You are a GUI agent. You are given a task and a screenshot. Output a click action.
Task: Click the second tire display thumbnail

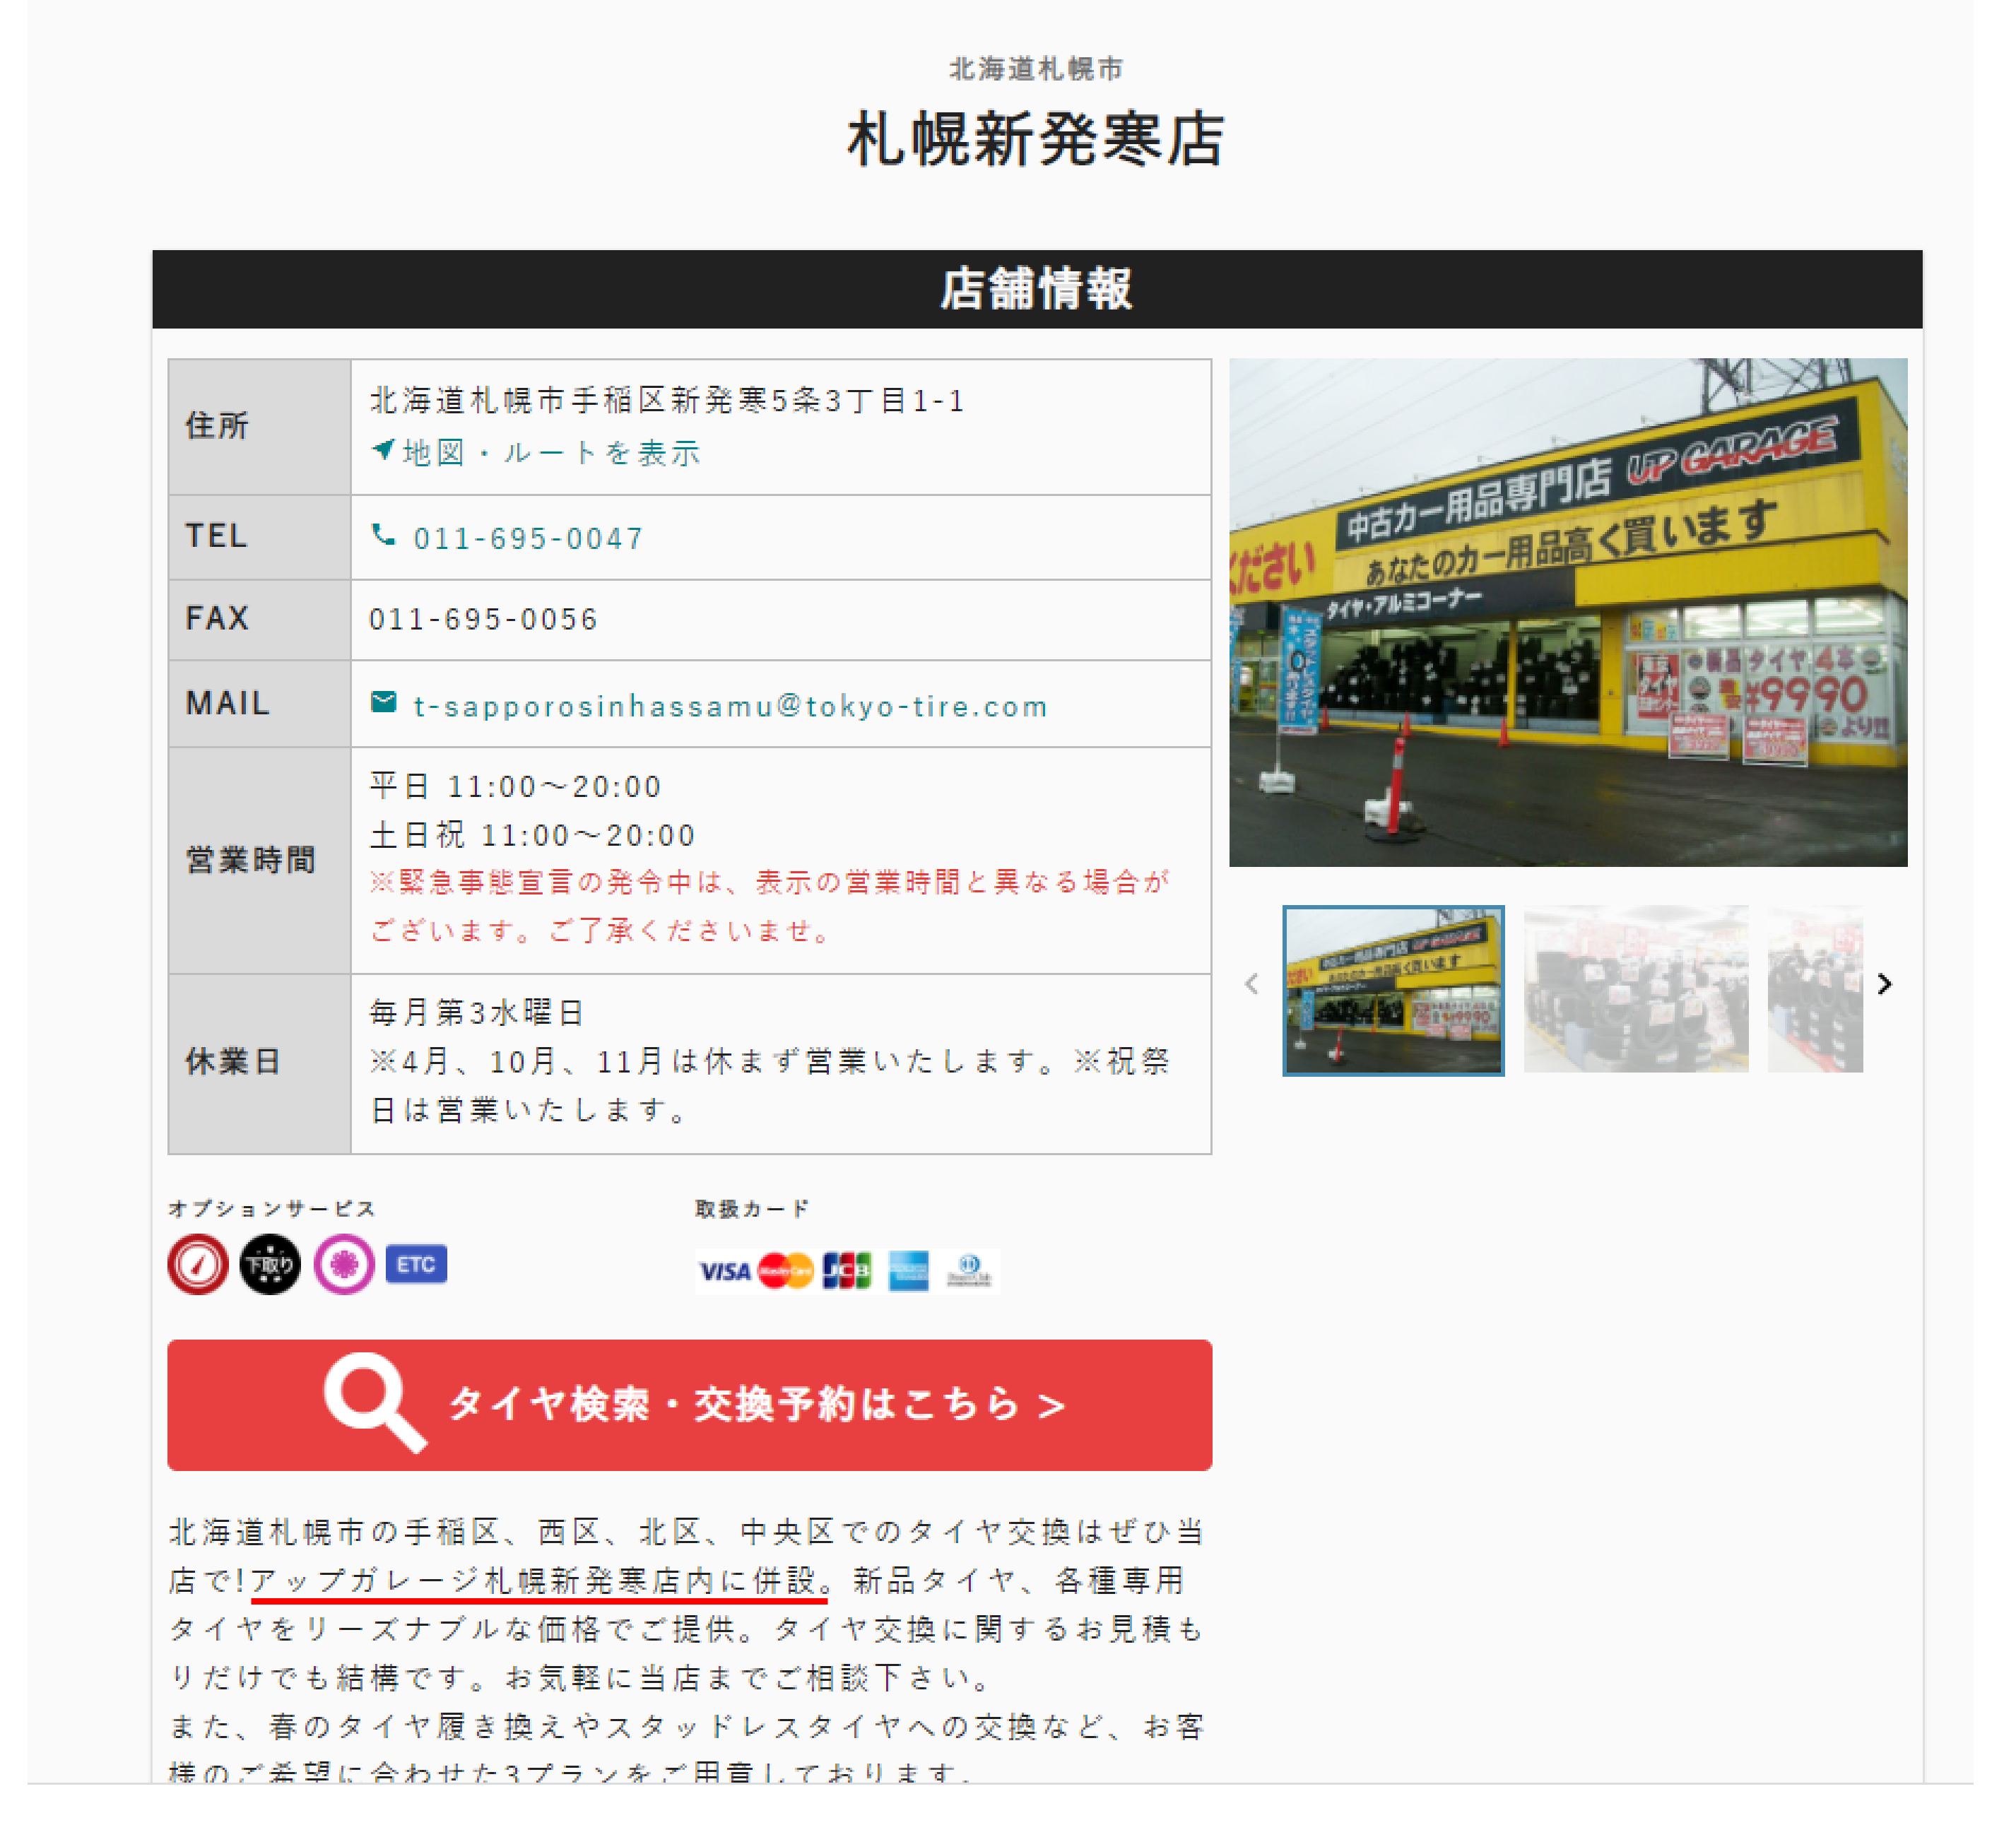1636,988
